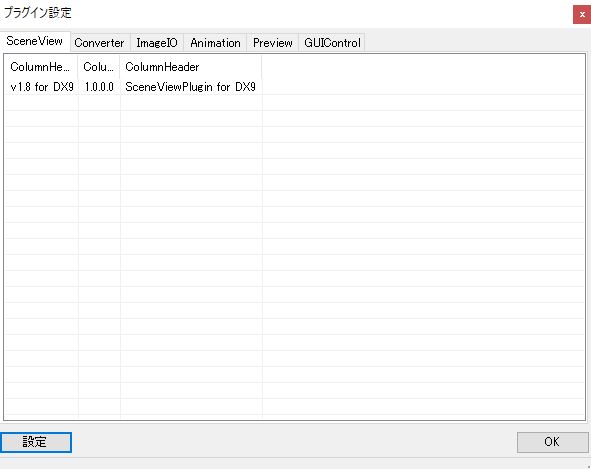Click the divider after the Colu... header
591x469 pixels.
click(x=120, y=67)
